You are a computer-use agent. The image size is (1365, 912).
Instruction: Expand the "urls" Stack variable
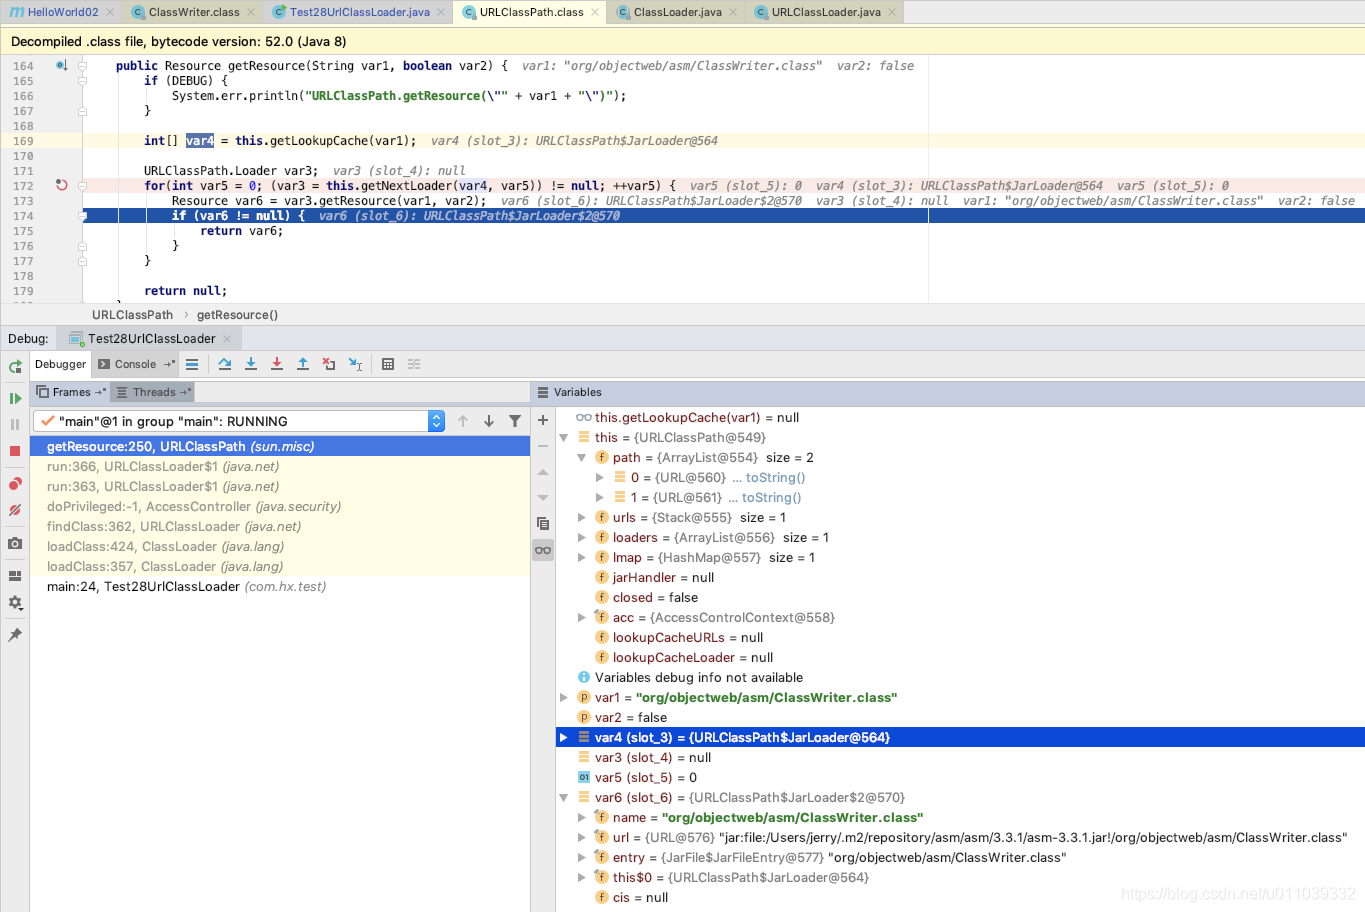coord(581,517)
